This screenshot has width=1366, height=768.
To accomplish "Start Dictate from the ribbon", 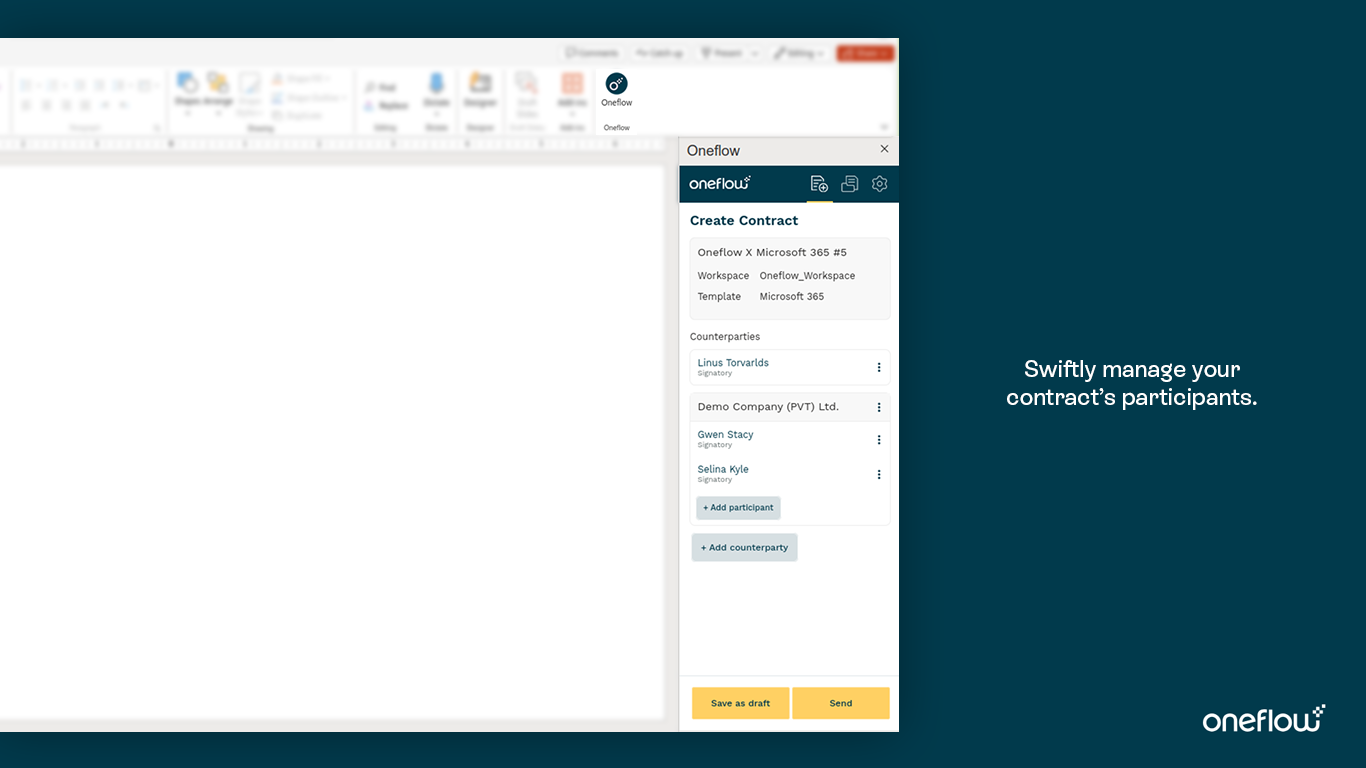I will [x=436, y=92].
